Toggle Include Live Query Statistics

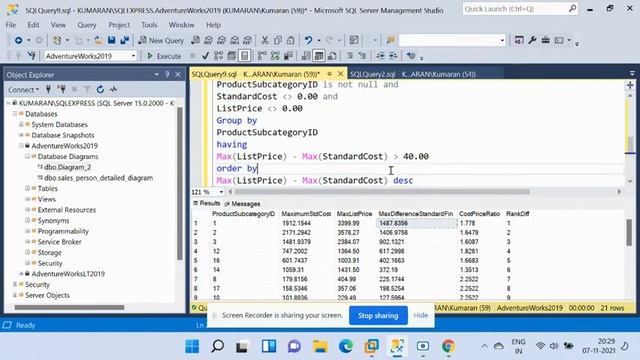(x=275, y=56)
